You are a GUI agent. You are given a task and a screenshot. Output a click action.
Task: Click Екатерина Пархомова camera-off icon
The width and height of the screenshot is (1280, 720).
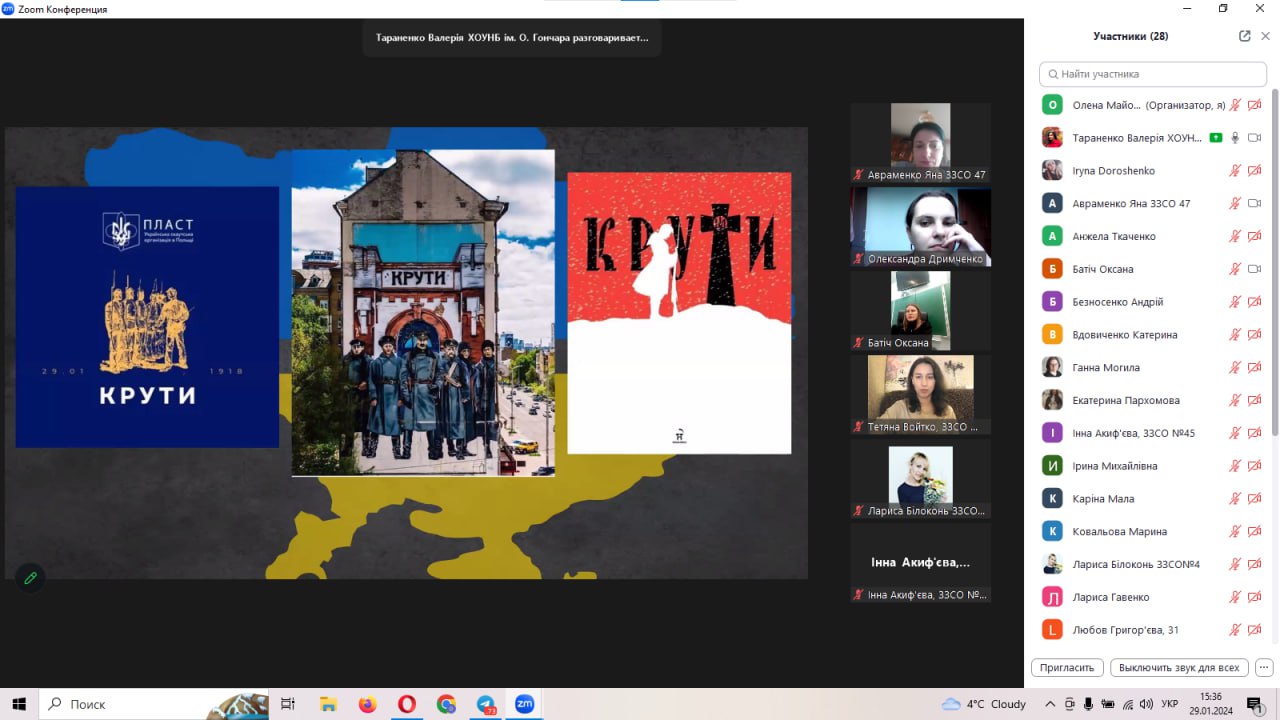coord(1254,400)
